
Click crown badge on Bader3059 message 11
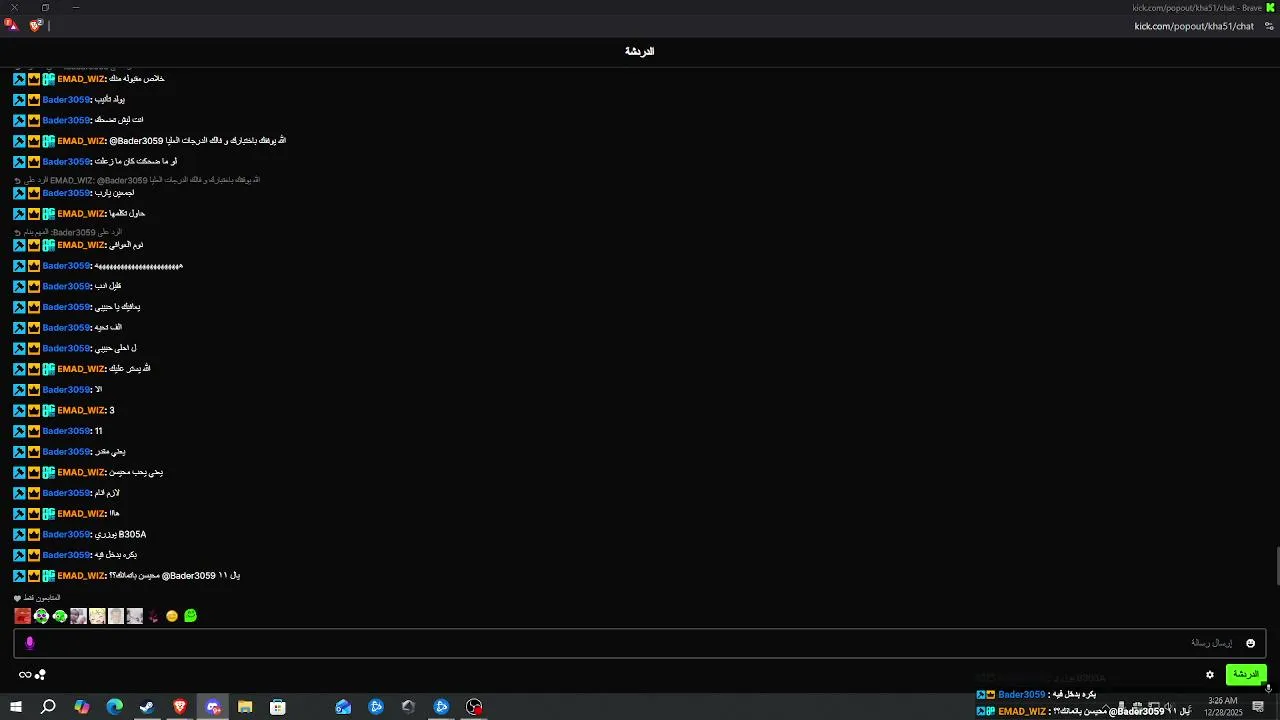pos(34,431)
